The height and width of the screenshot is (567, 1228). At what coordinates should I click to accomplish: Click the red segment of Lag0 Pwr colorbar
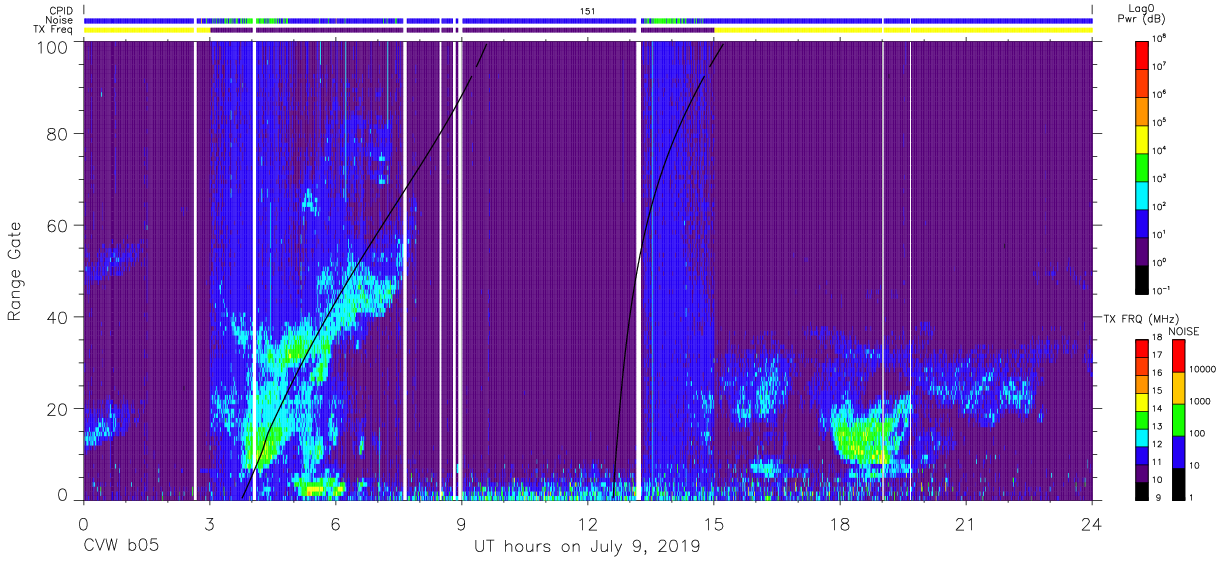(1141, 55)
